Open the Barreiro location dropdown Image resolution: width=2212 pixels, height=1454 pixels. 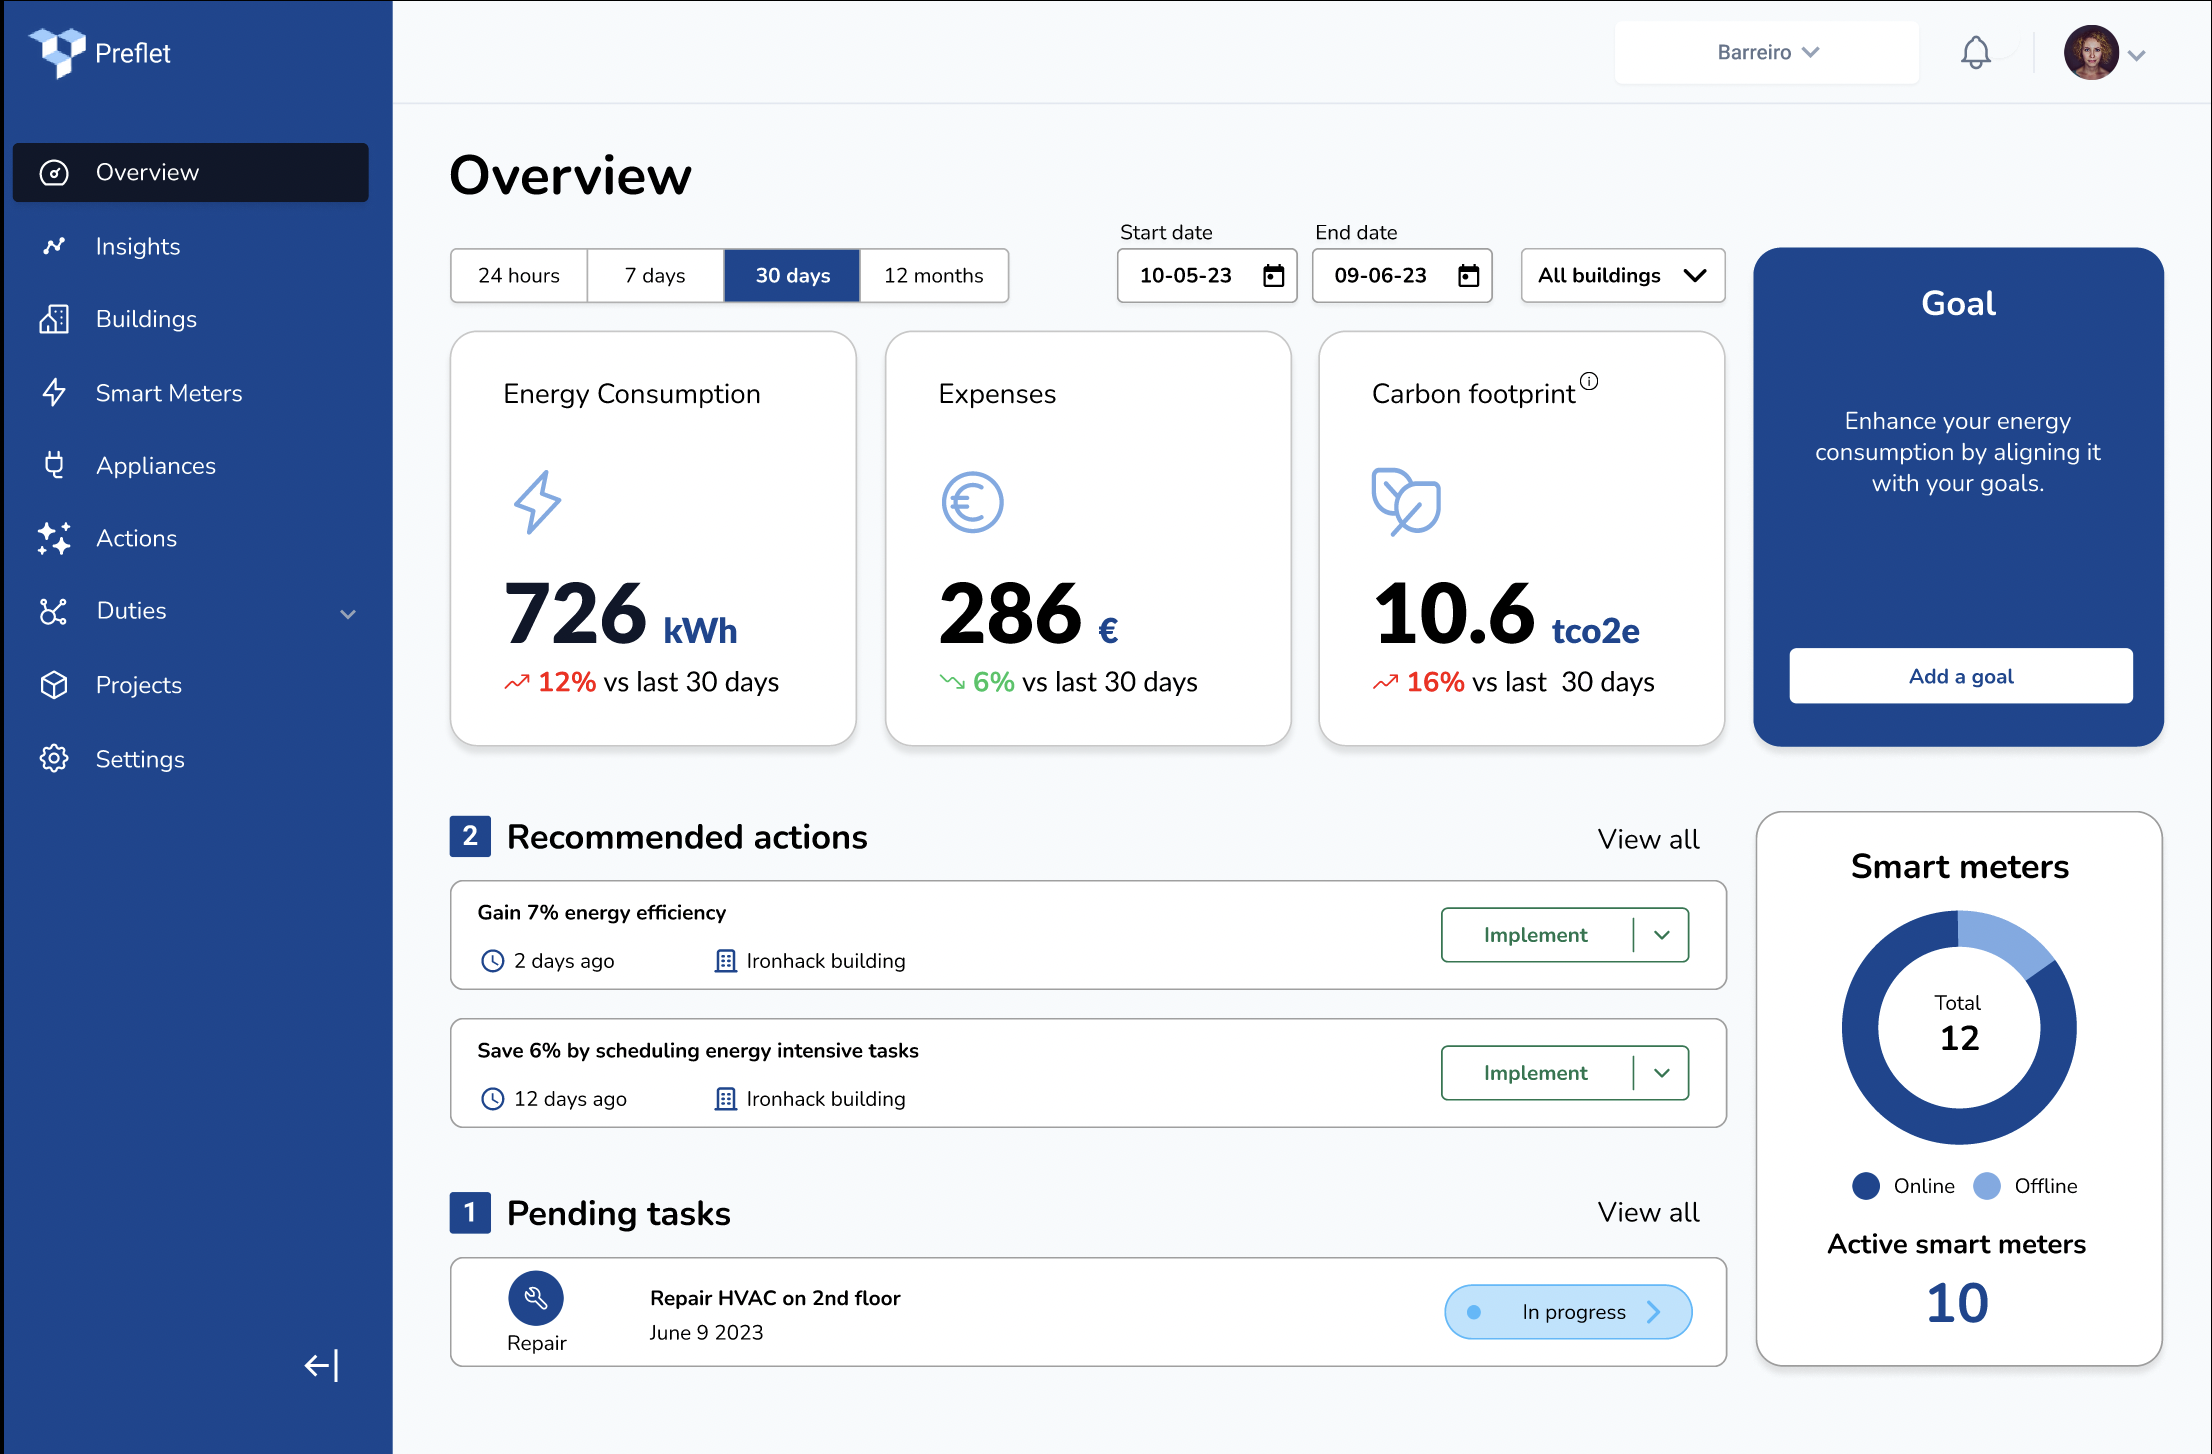(x=1766, y=52)
